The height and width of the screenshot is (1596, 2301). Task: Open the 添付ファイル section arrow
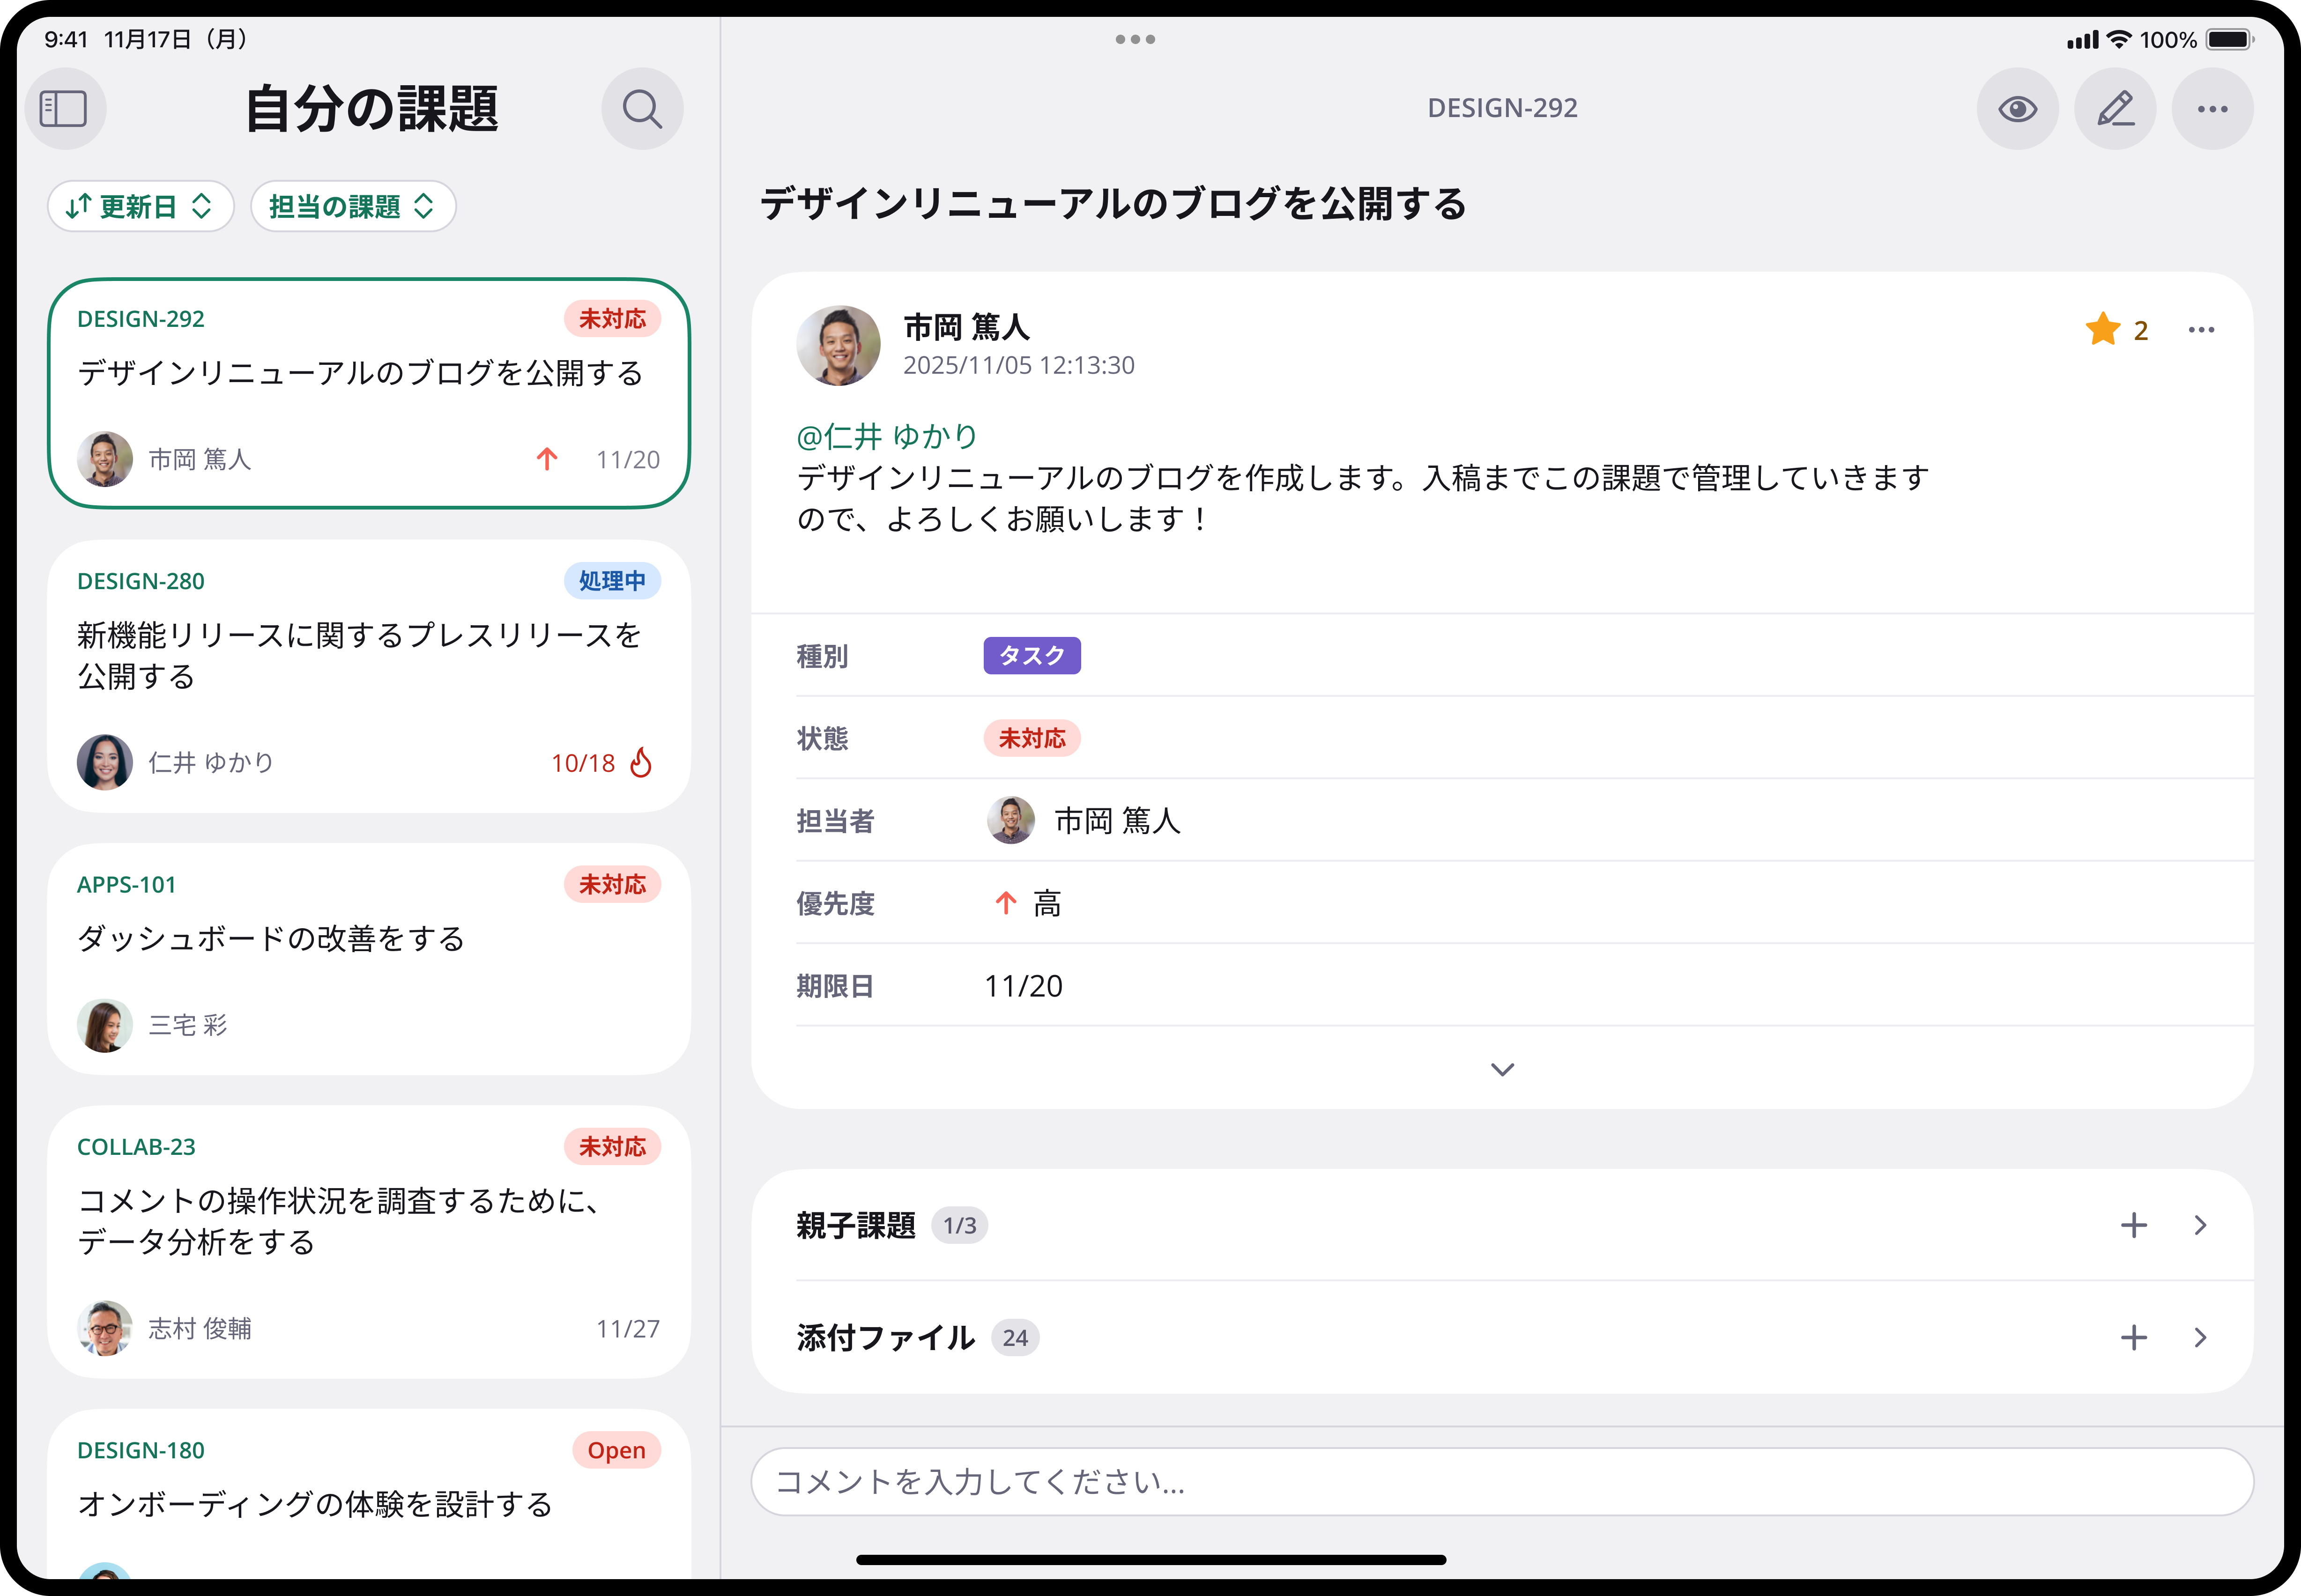[2200, 1337]
